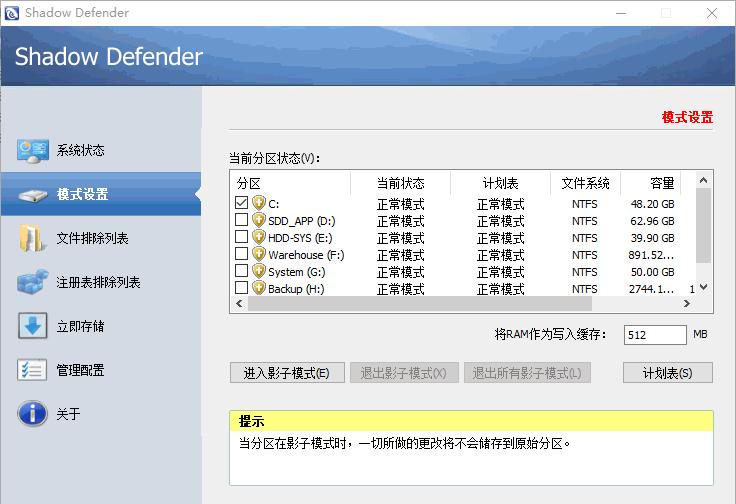Sort by the 分区 column header
This screenshot has width=736, height=504.
tap(291, 183)
